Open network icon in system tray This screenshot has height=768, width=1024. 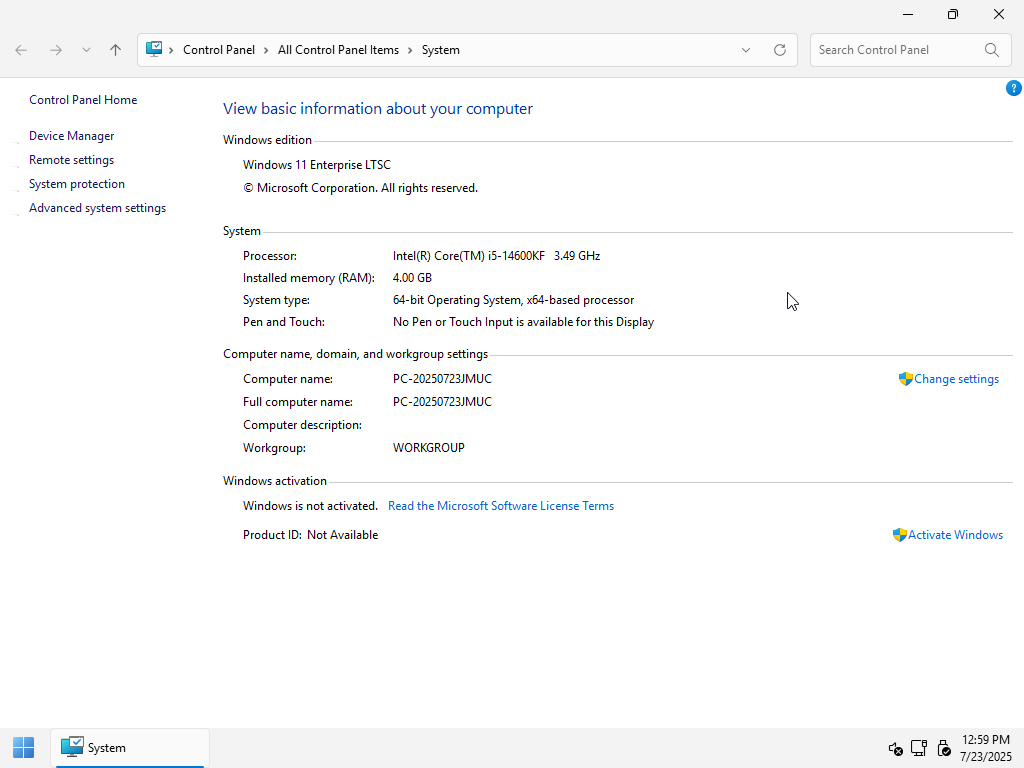[x=919, y=748]
